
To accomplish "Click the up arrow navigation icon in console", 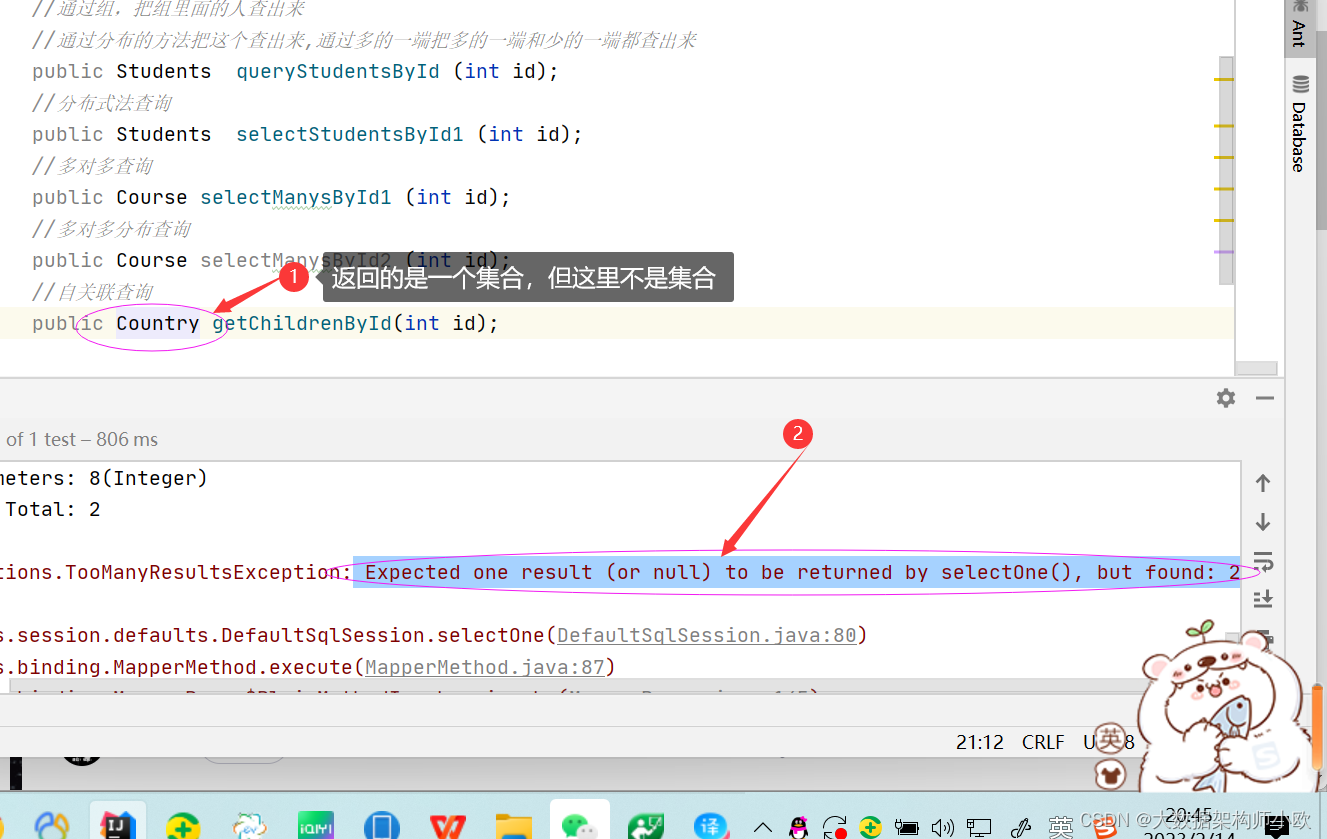I will 1262,483.
